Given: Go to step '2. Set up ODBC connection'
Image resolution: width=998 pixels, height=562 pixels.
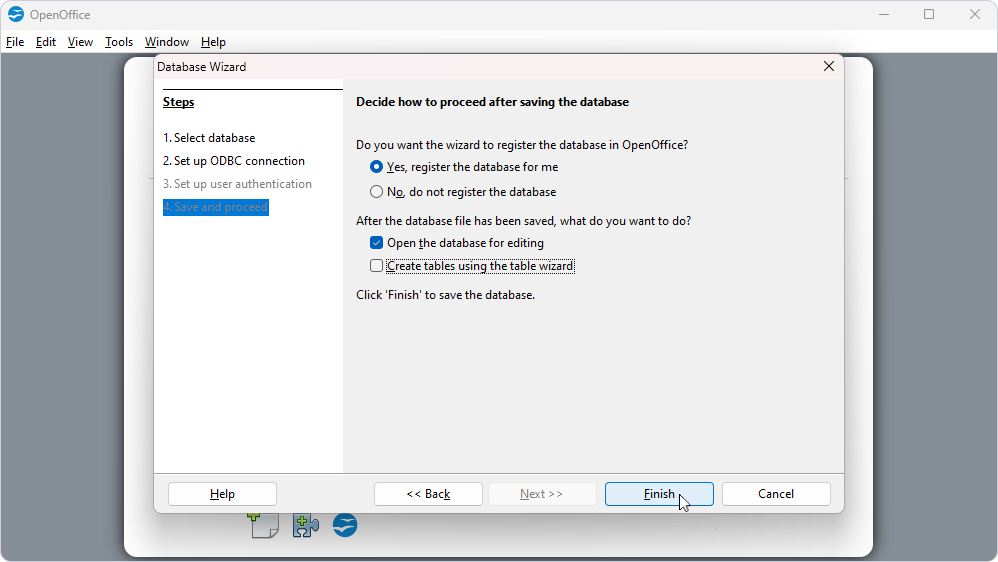Looking at the screenshot, I should click(x=234, y=160).
